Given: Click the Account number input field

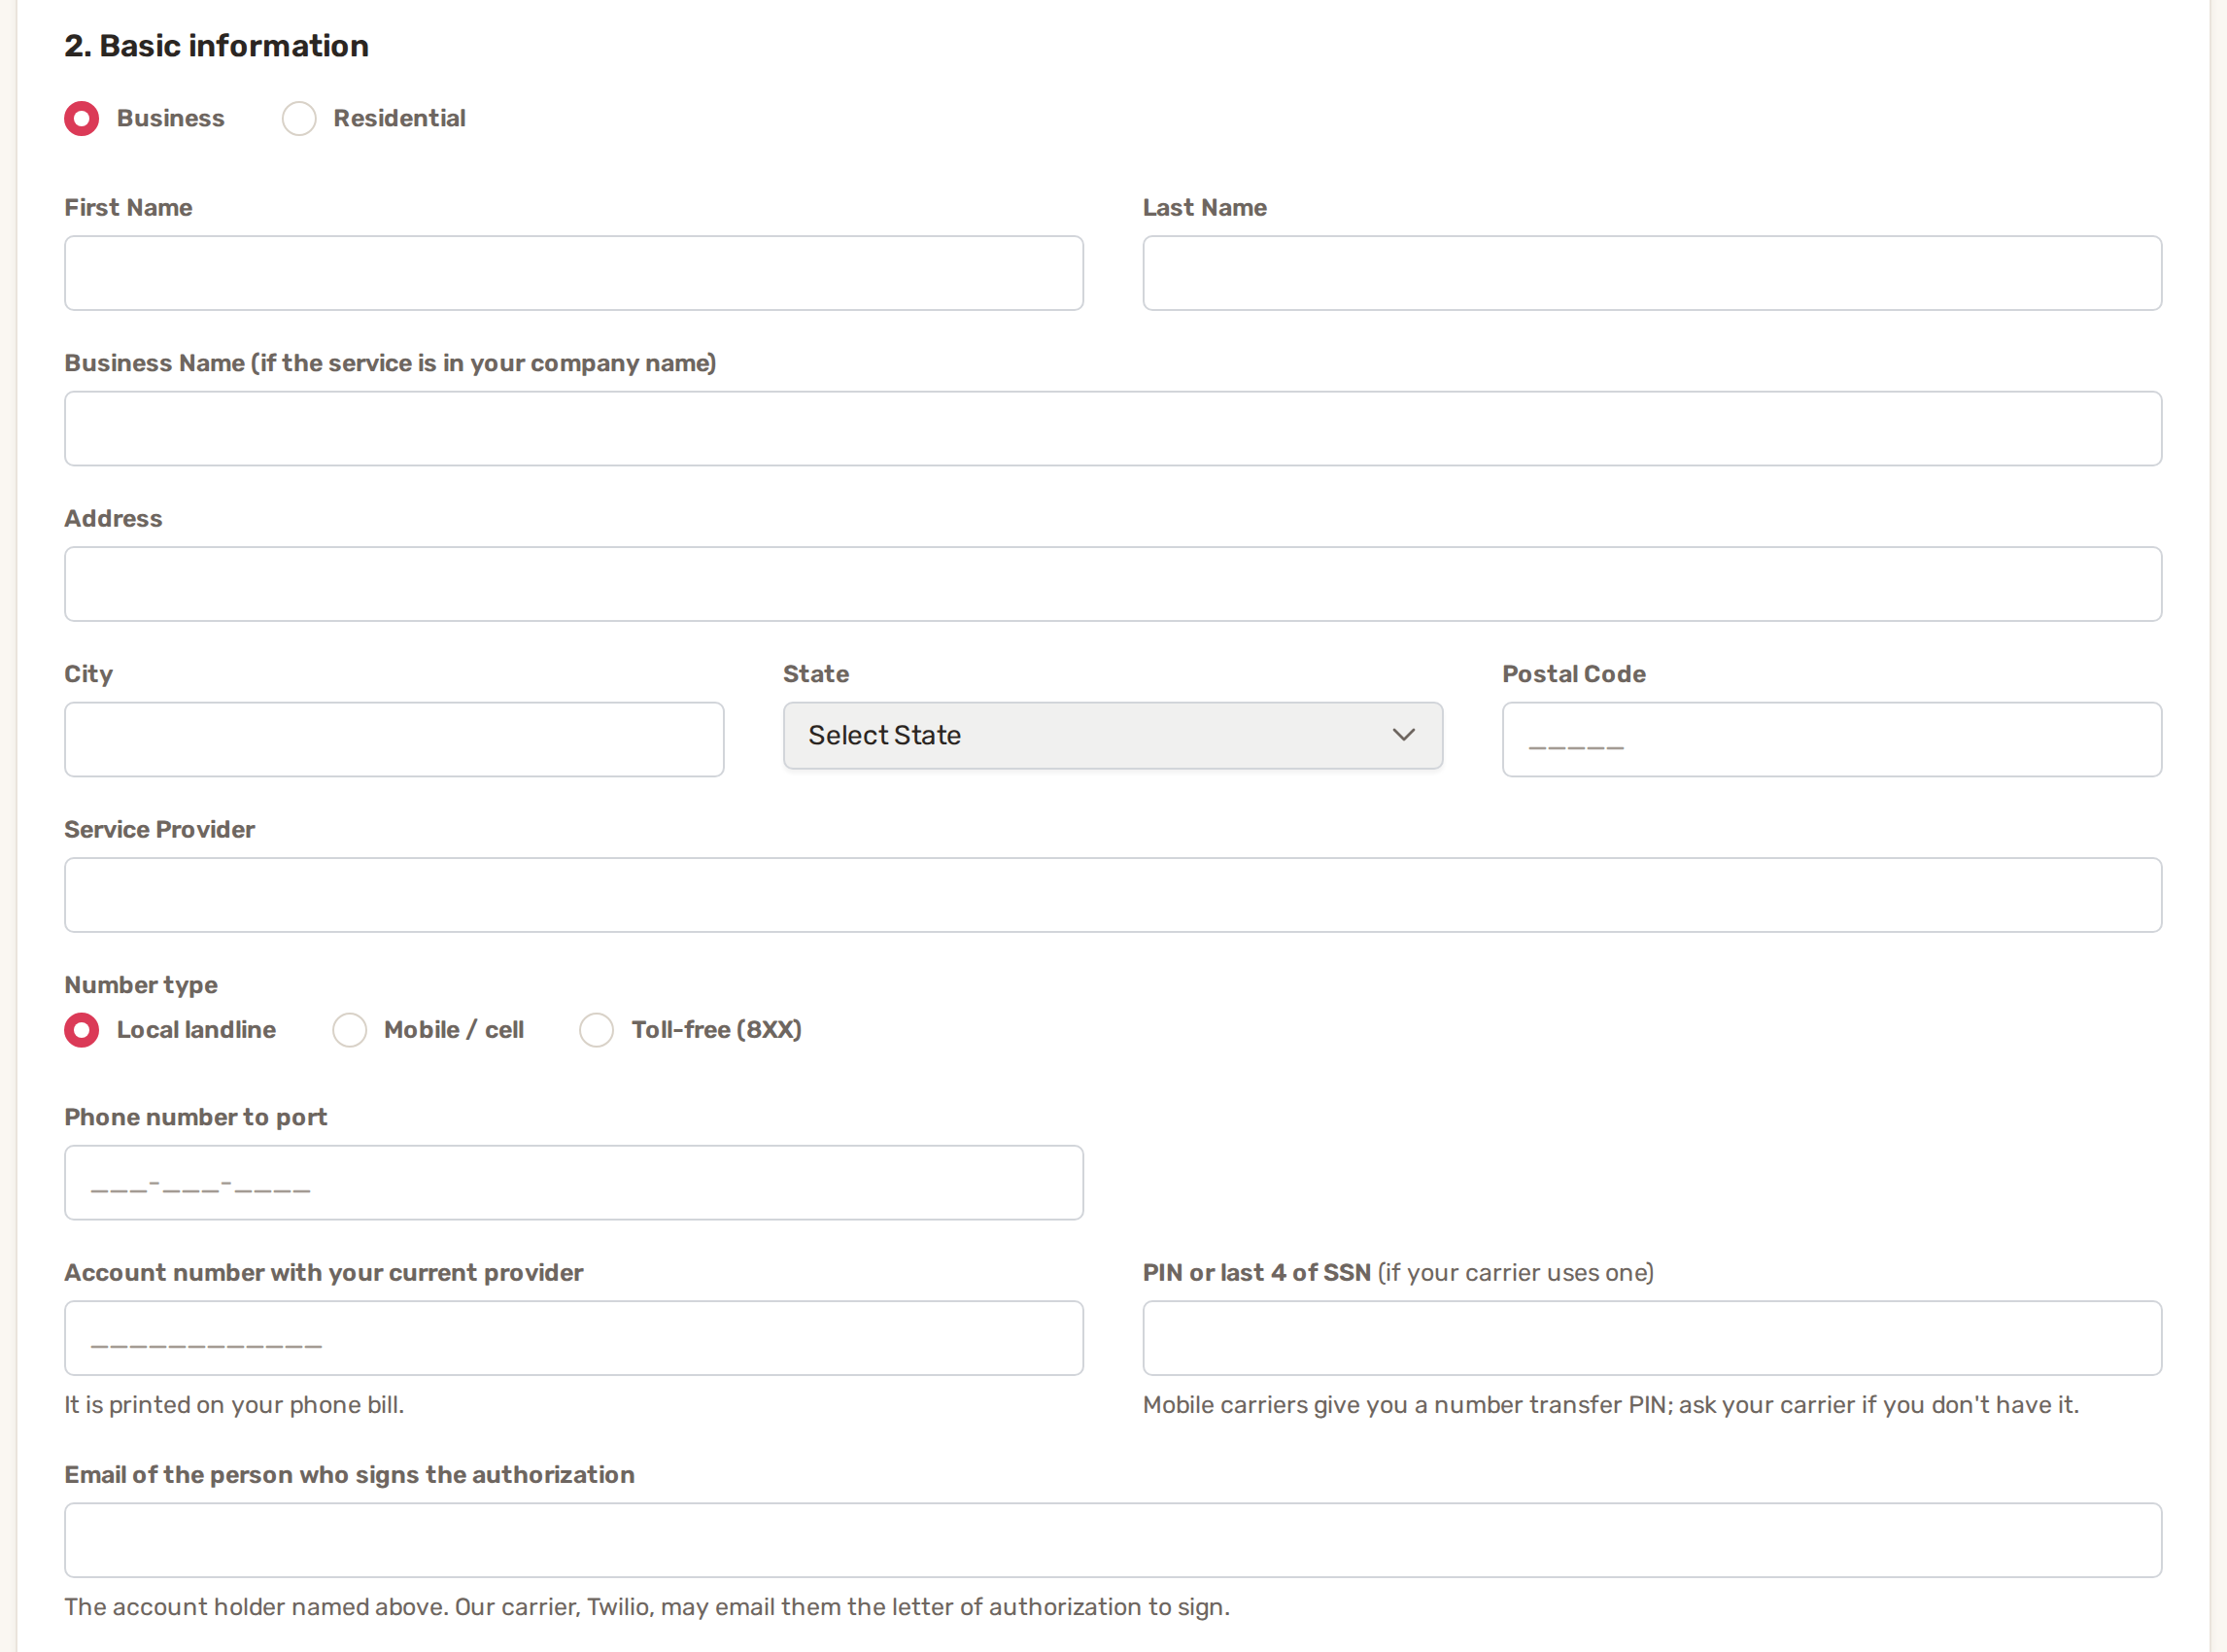Looking at the screenshot, I should tap(574, 1338).
